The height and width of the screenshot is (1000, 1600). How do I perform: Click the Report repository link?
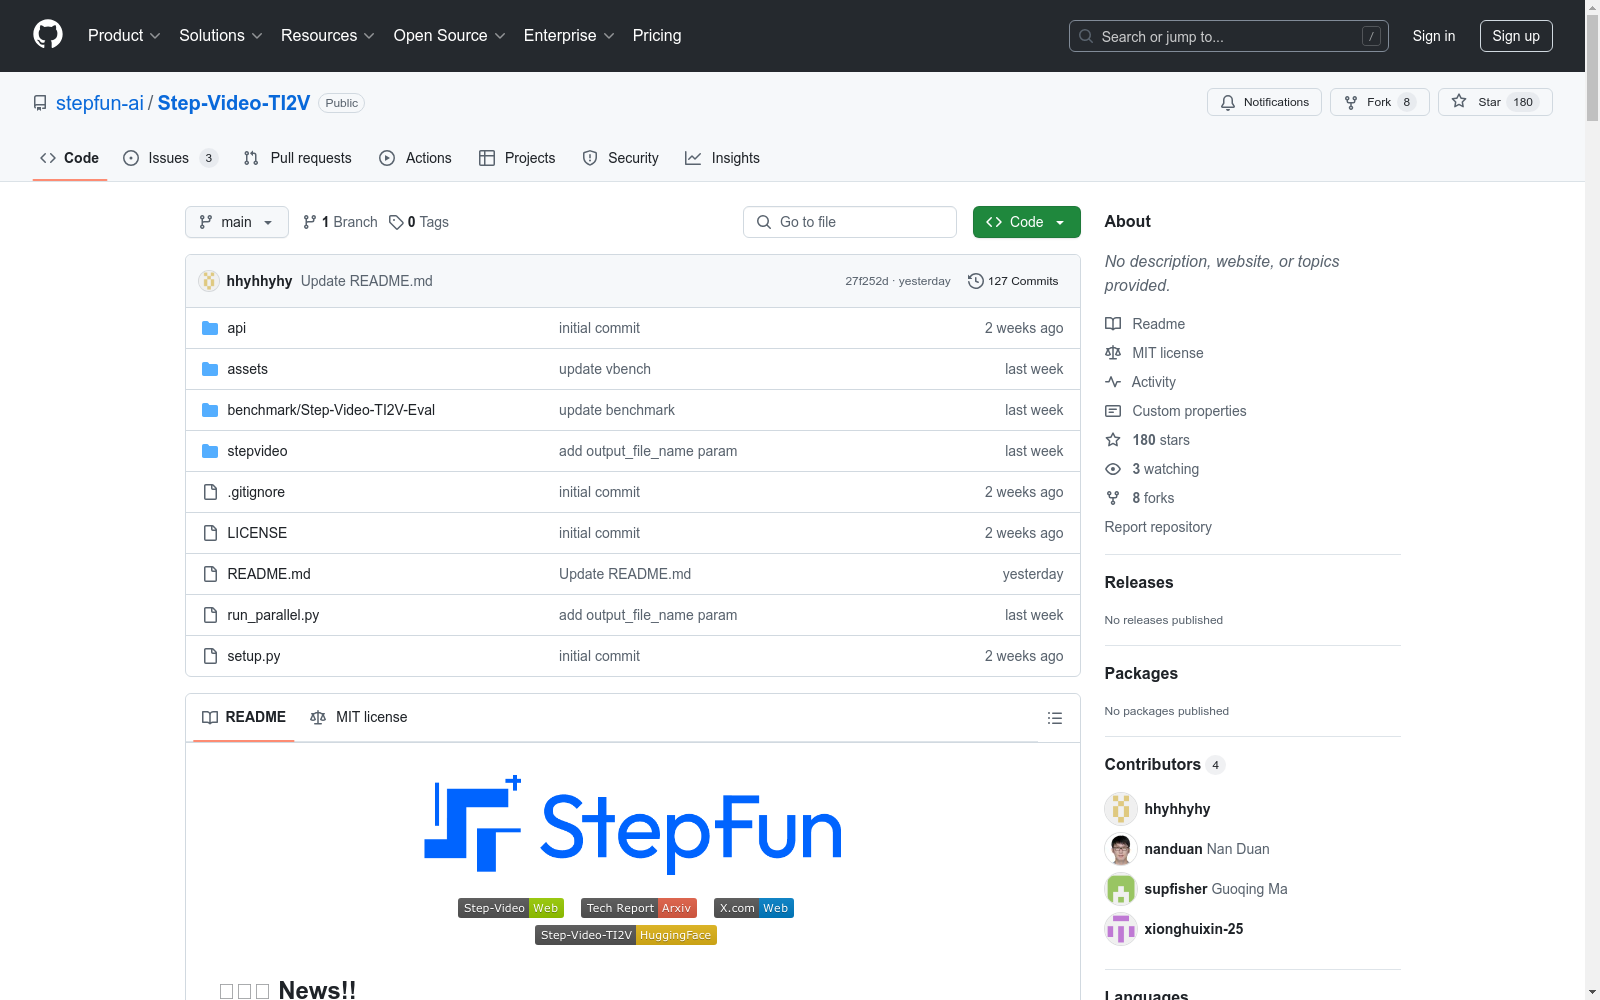click(x=1158, y=527)
